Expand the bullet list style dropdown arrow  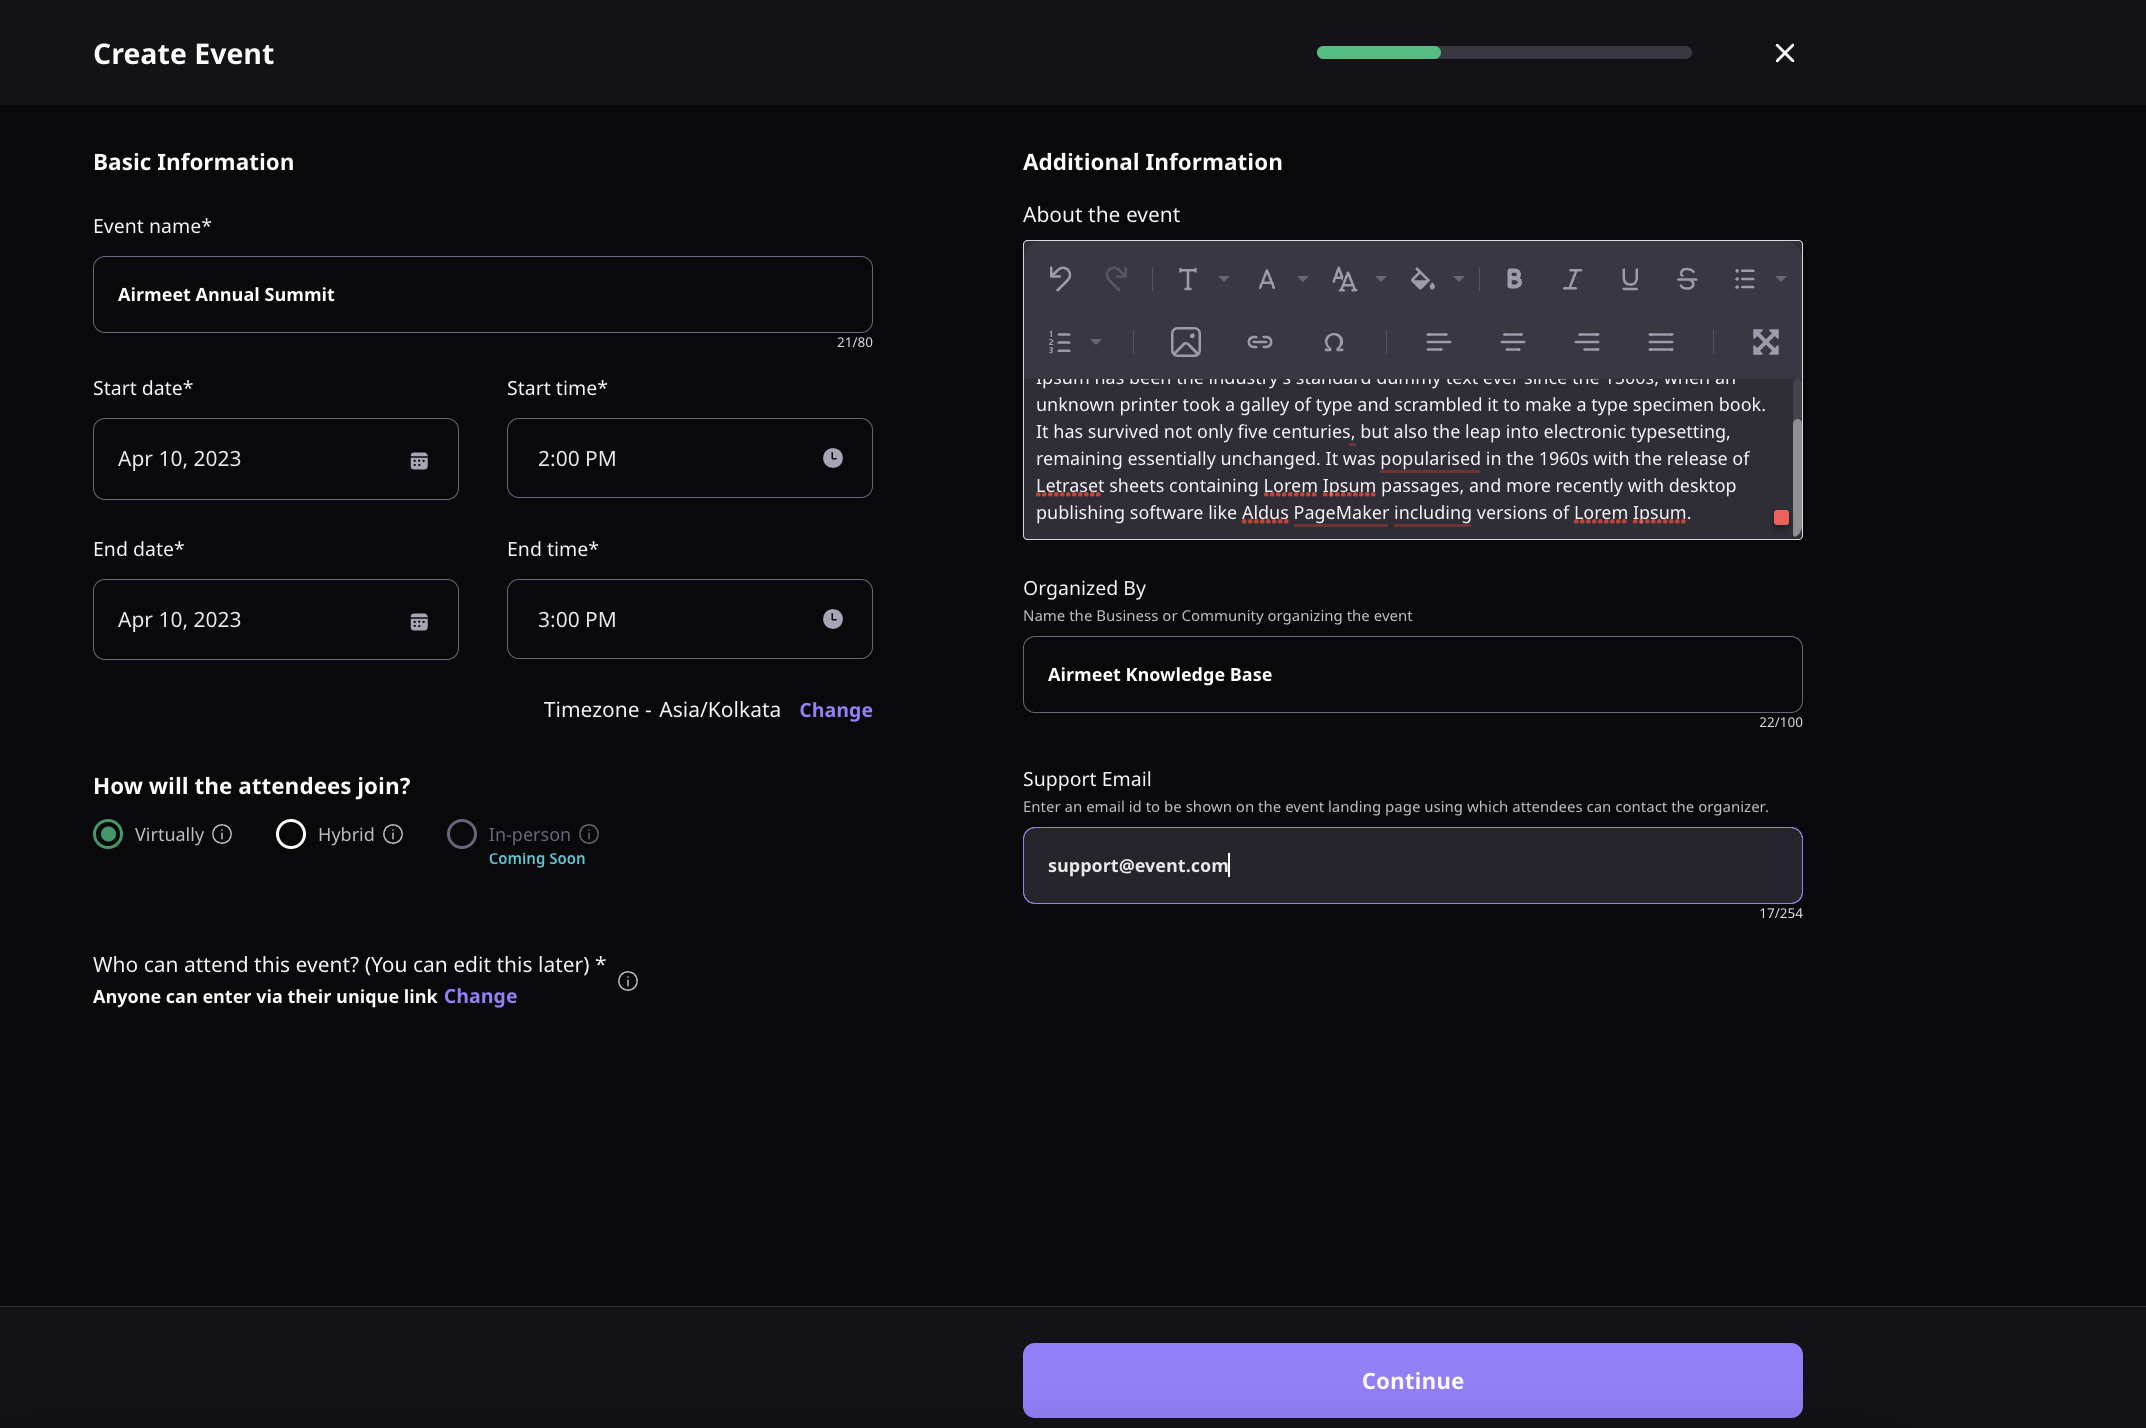pos(1781,279)
